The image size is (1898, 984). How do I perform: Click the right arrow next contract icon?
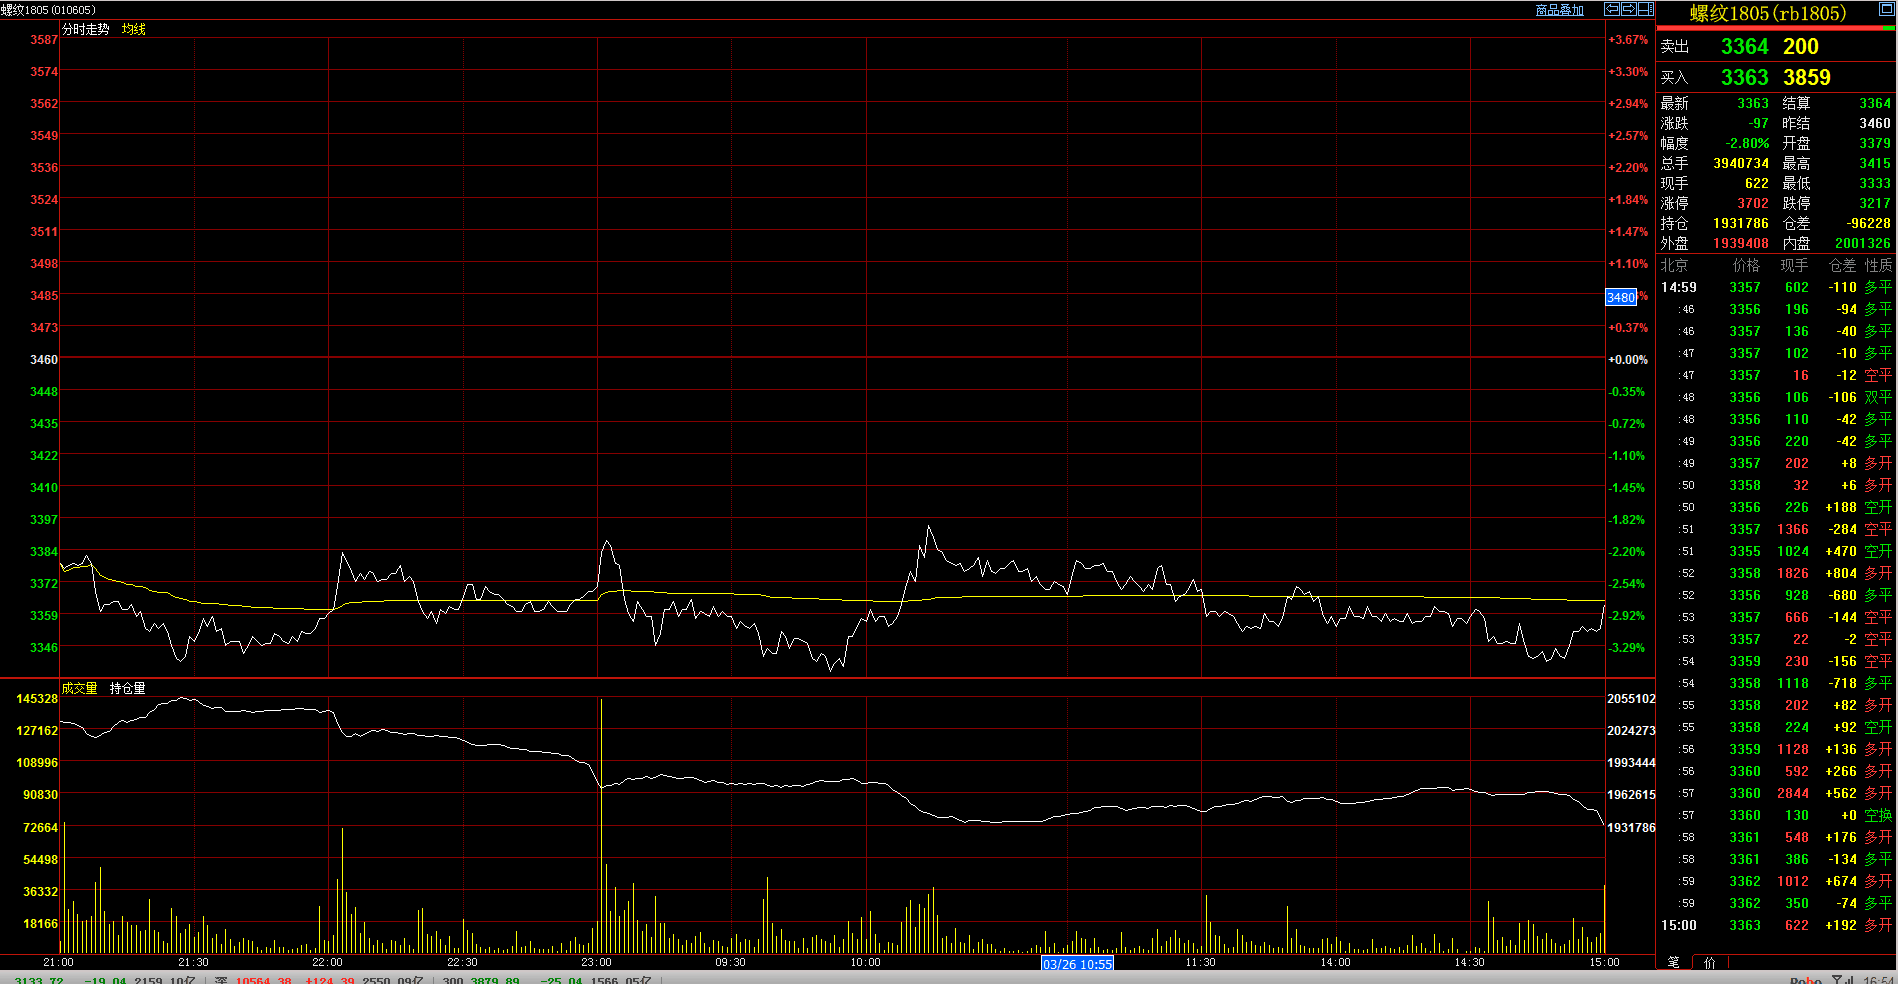click(1629, 9)
